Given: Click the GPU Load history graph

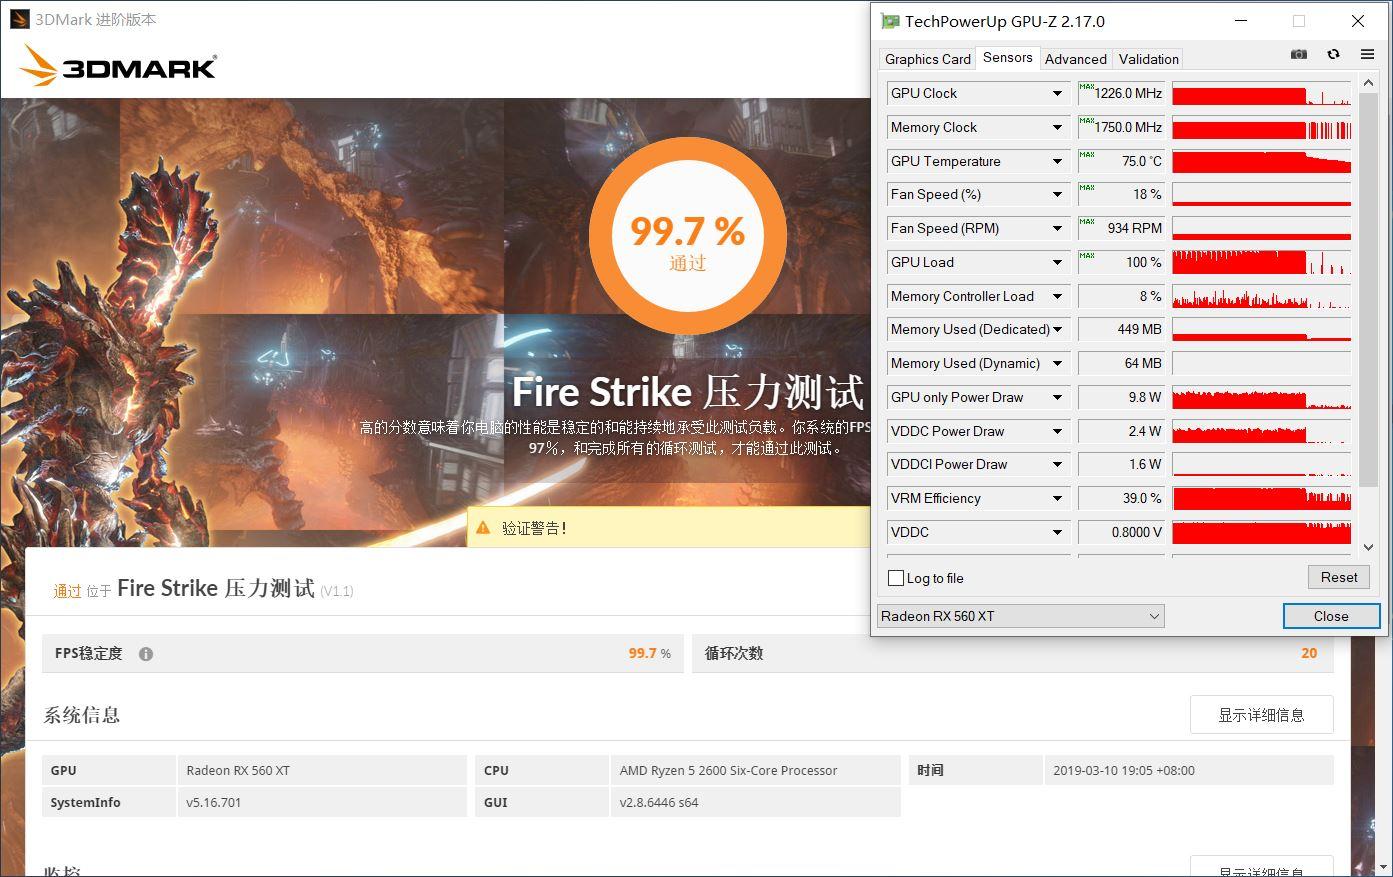Looking at the screenshot, I should pyautogui.click(x=1261, y=263).
